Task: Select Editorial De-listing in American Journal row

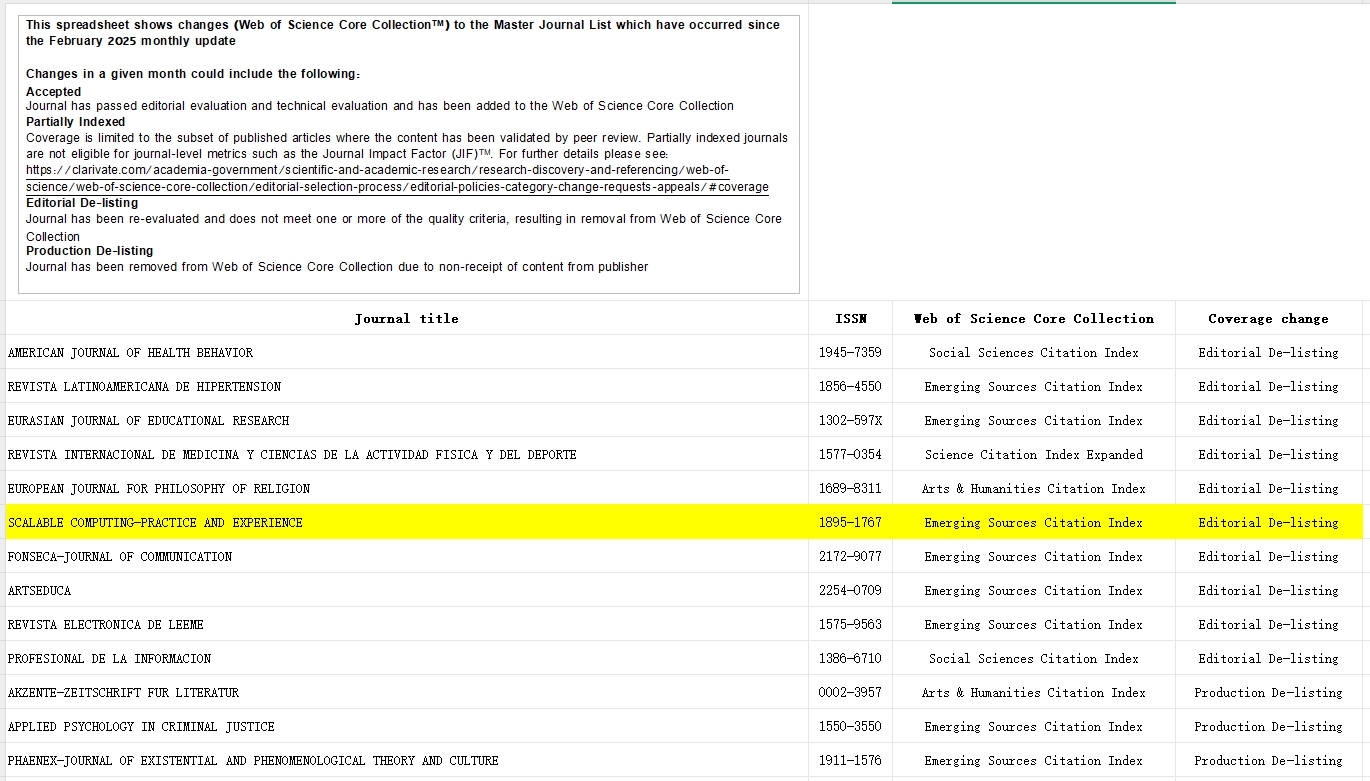Action: tap(1269, 352)
